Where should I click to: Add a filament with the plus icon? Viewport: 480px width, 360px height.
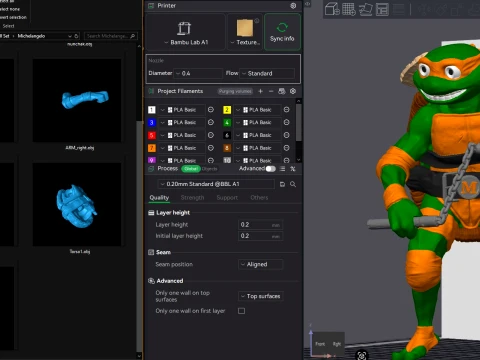(x=260, y=91)
